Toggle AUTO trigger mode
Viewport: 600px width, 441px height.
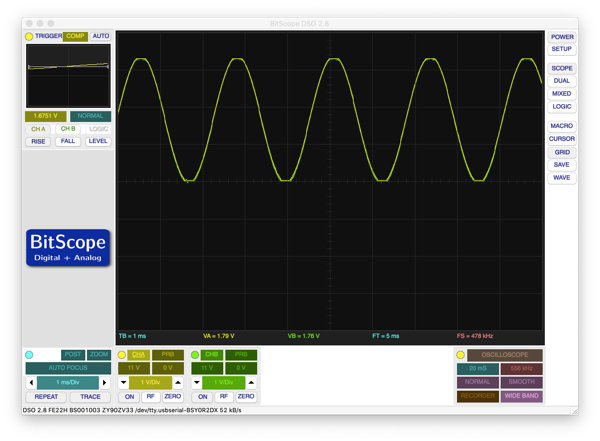click(x=101, y=36)
